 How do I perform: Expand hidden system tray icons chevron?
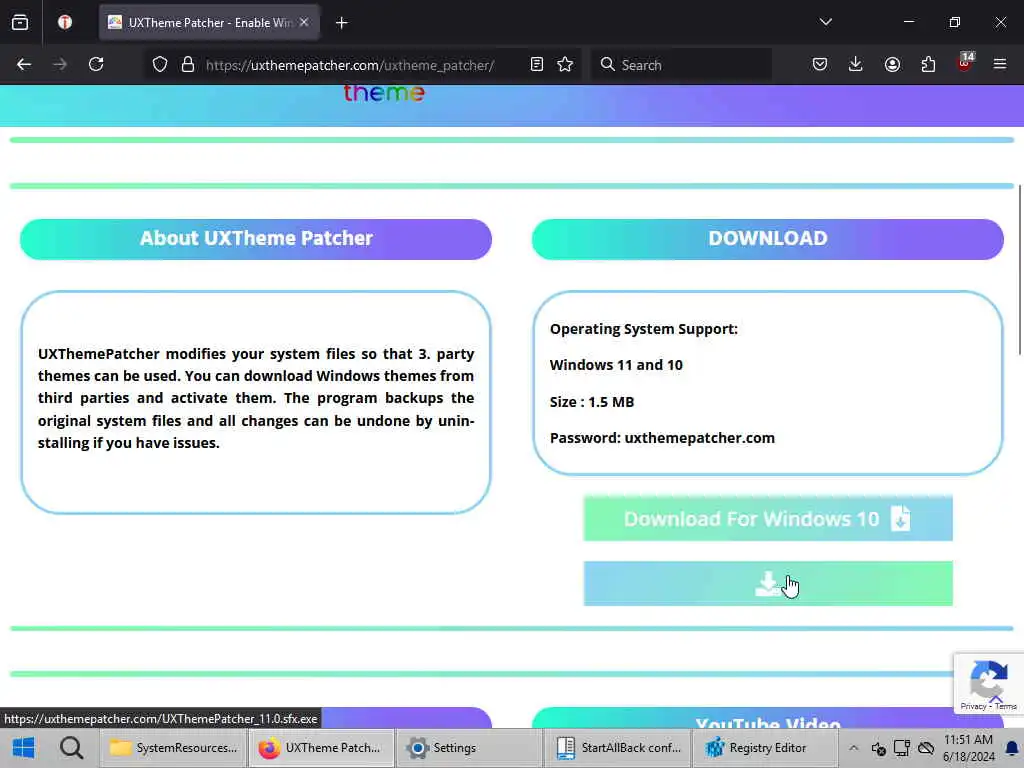854,748
